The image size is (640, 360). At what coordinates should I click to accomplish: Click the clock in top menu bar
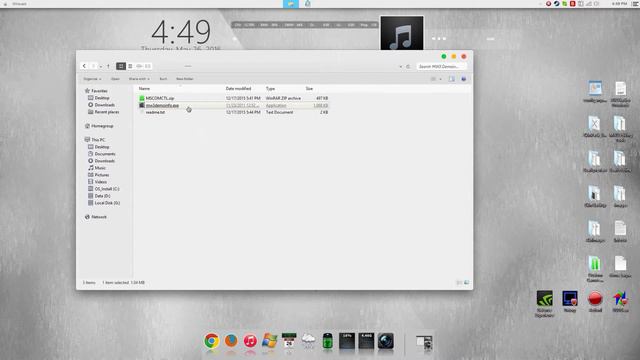(x=619, y=4)
